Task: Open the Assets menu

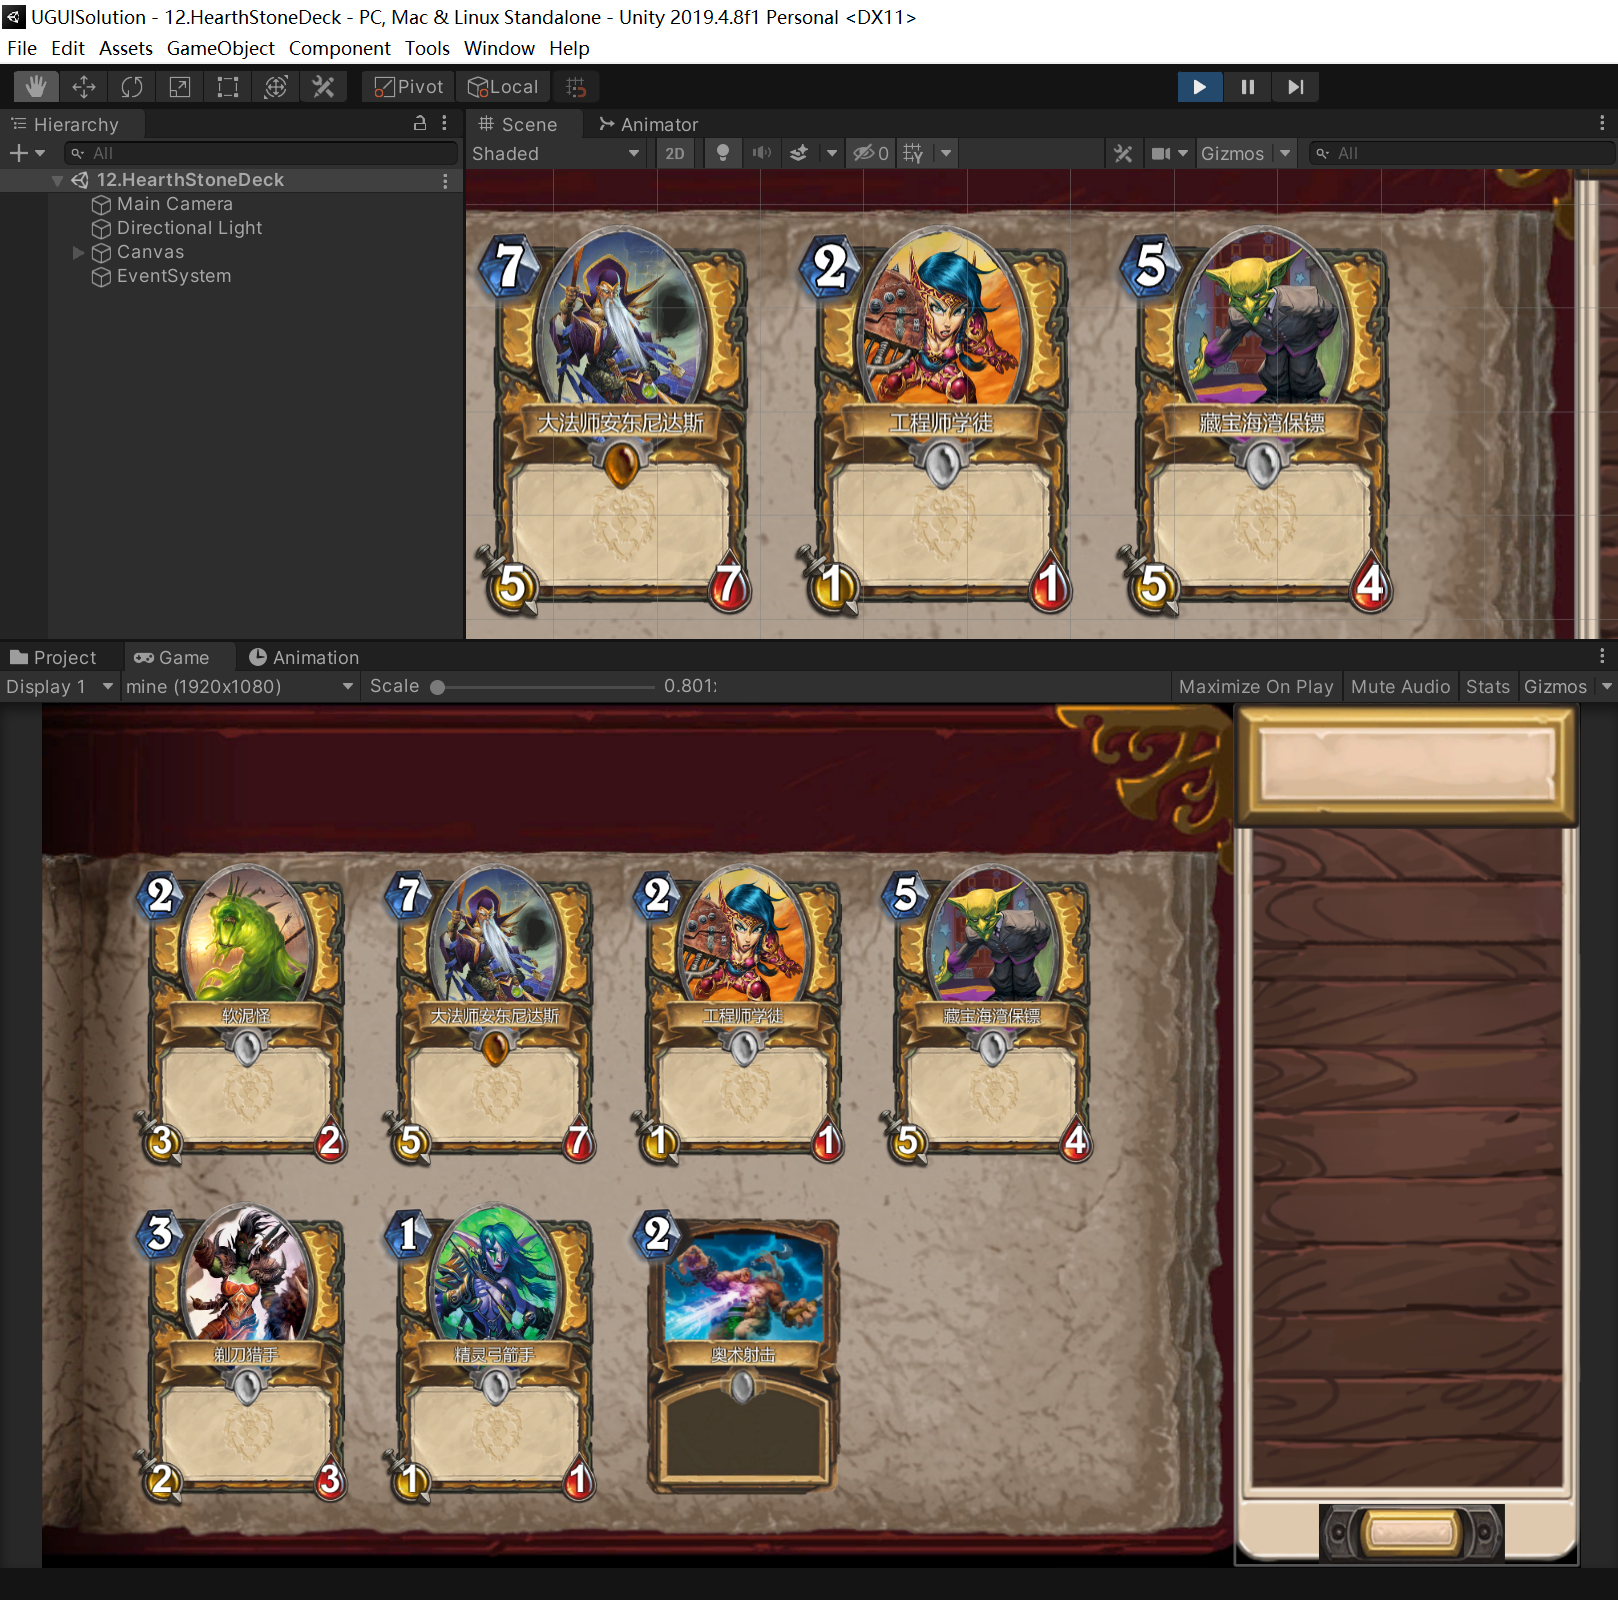Action: (126, 48)
